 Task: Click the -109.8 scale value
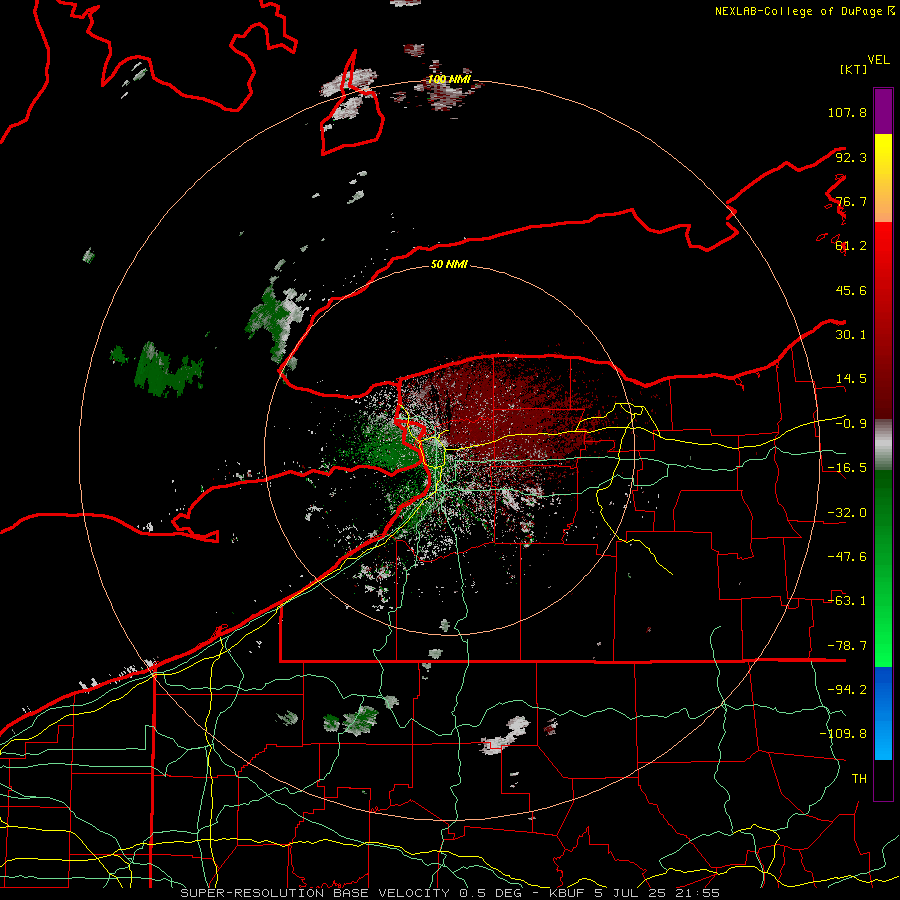click(x=843, y=734)
